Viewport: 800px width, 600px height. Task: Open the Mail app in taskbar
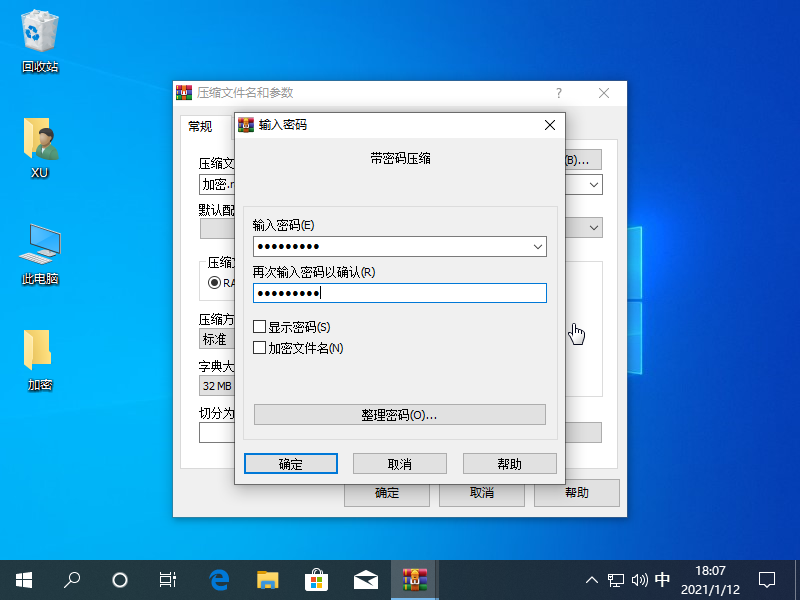click(x=365, y=579)
